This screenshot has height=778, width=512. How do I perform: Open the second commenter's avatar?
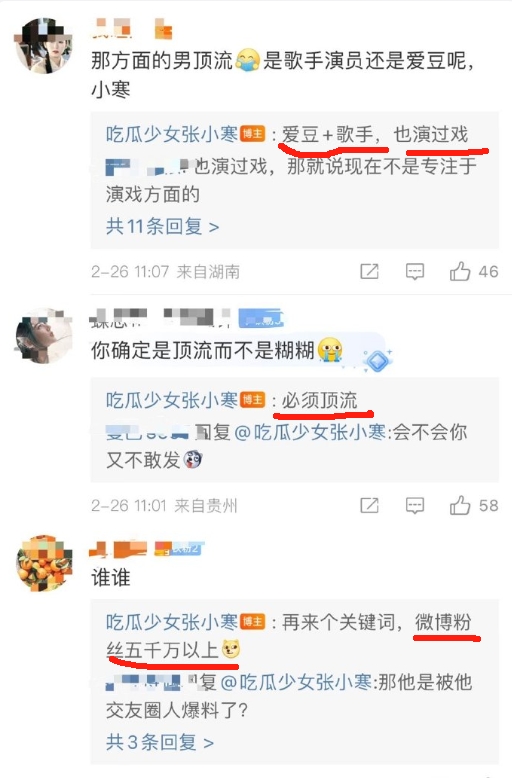[44, 336]
